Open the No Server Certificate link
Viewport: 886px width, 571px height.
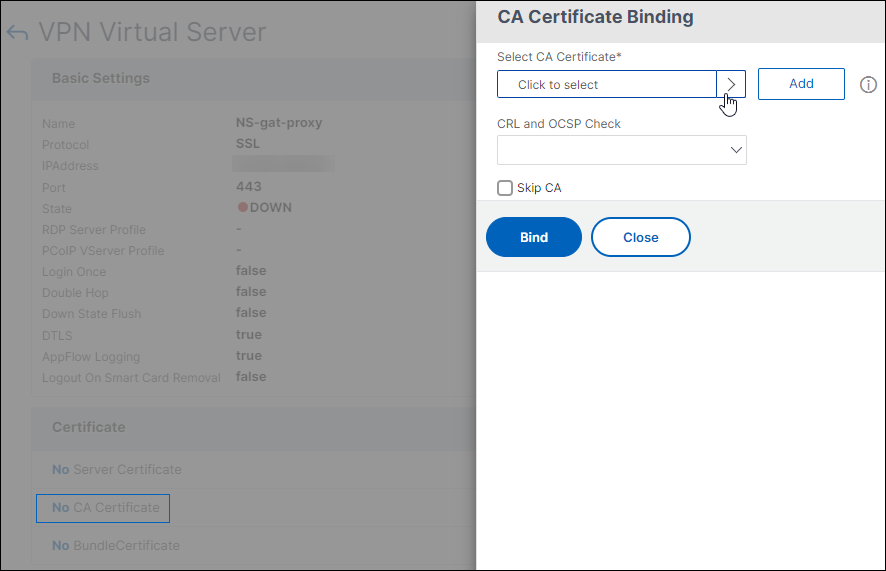click(x=117, y=469)
